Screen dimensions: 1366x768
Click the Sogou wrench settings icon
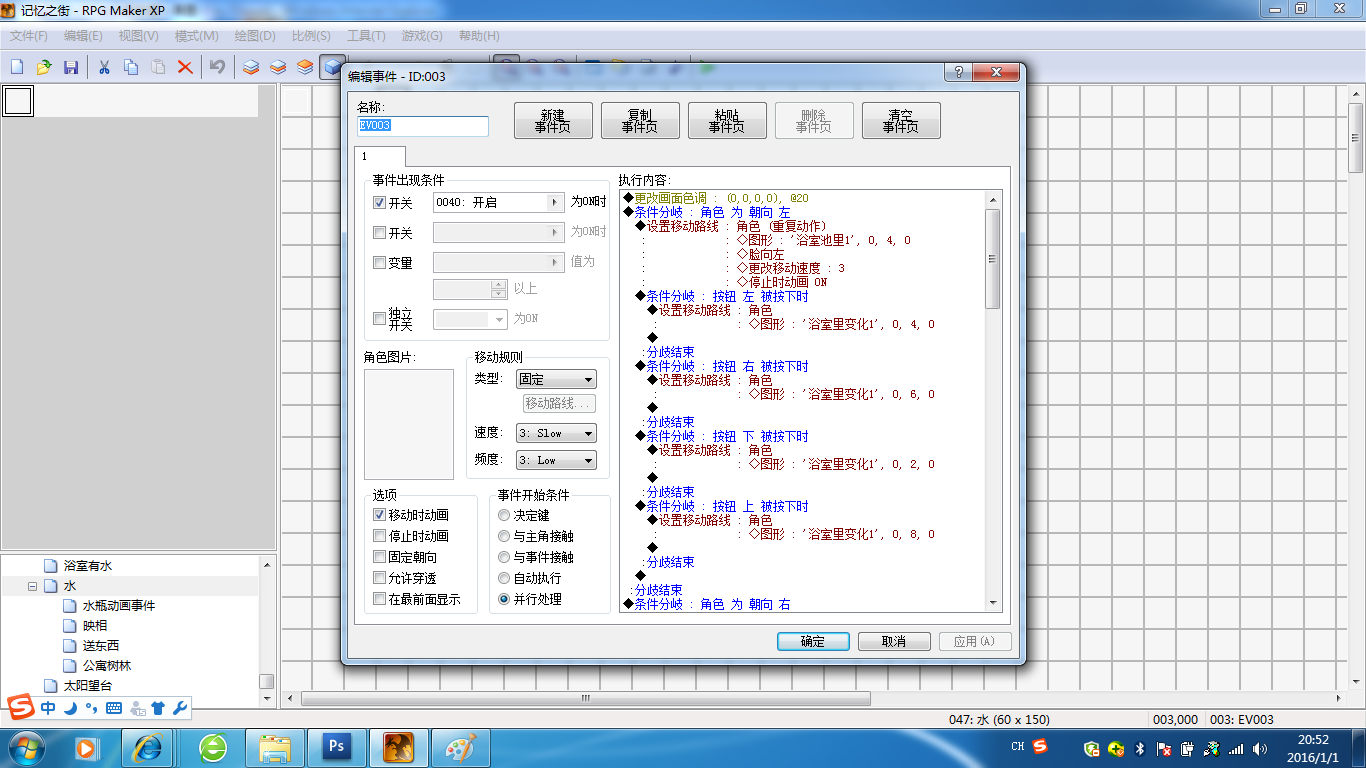(x=180, y=708)
